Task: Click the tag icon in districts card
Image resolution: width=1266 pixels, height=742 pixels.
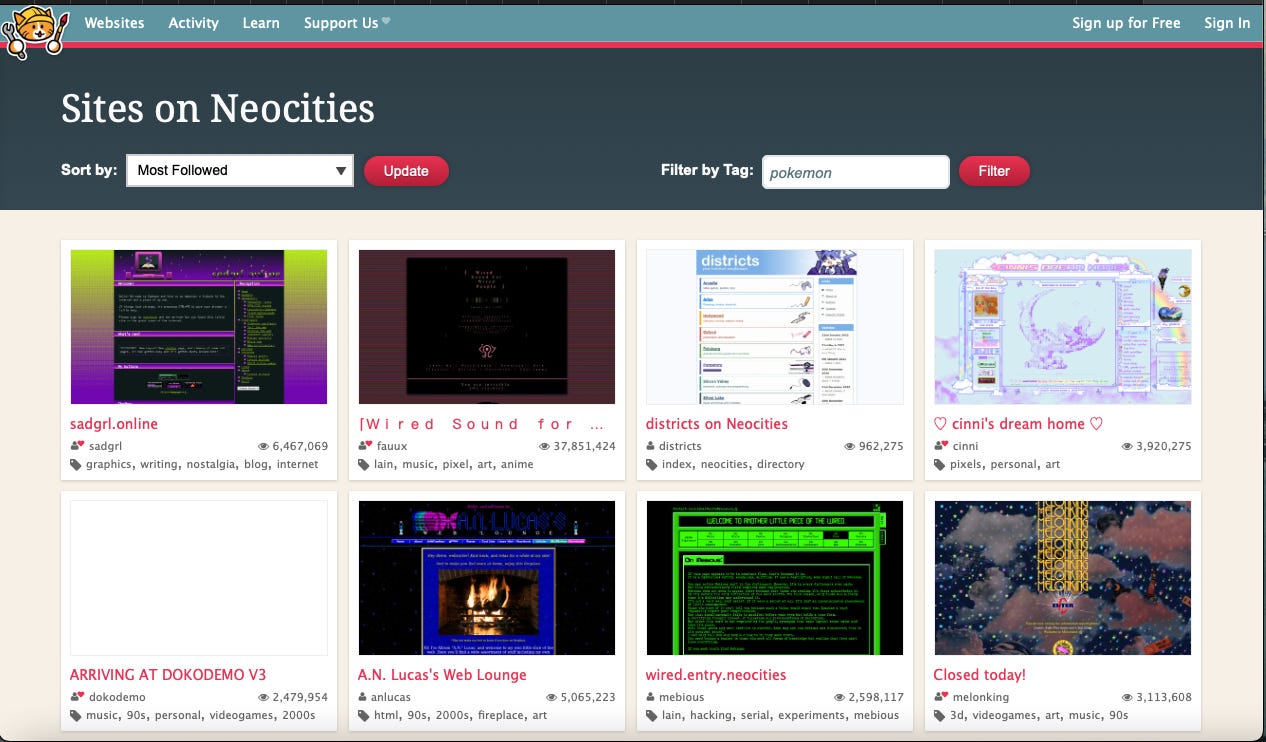Action: click(x=652, y=464)
